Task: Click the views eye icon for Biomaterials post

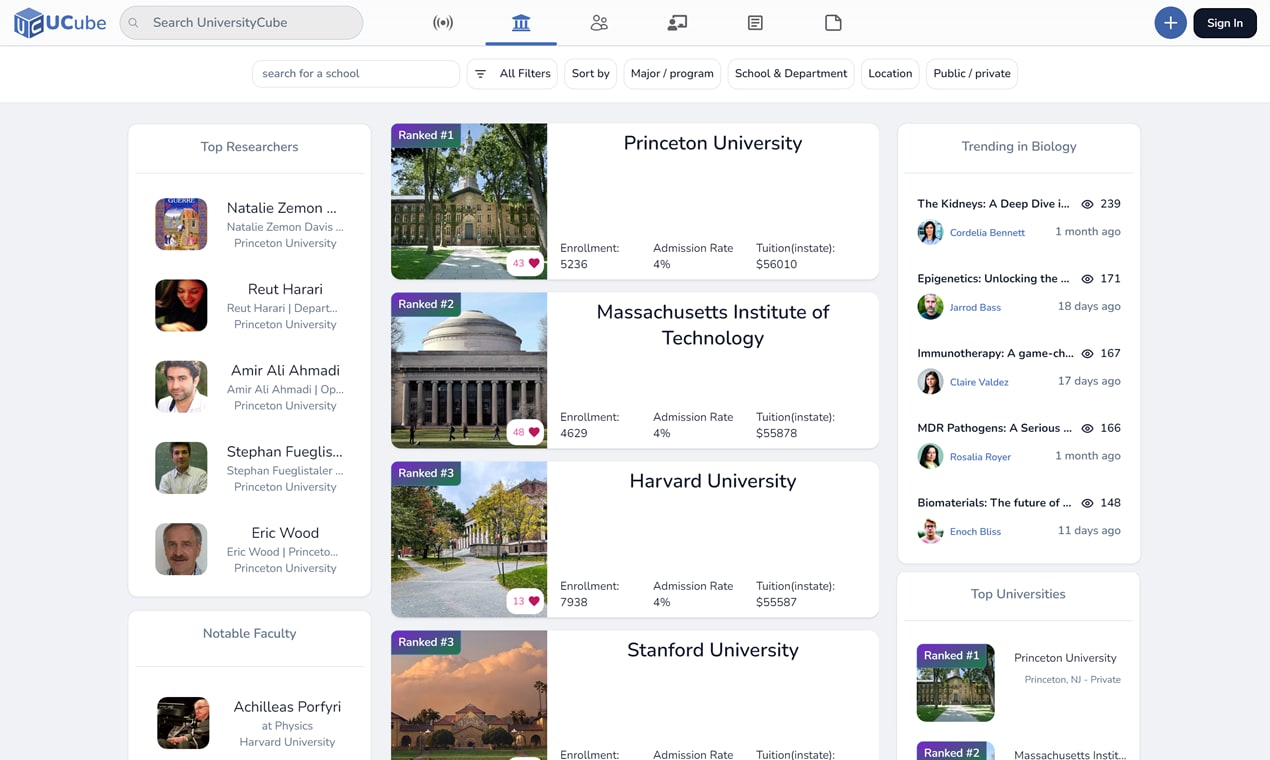Action: pos(1087,503)
